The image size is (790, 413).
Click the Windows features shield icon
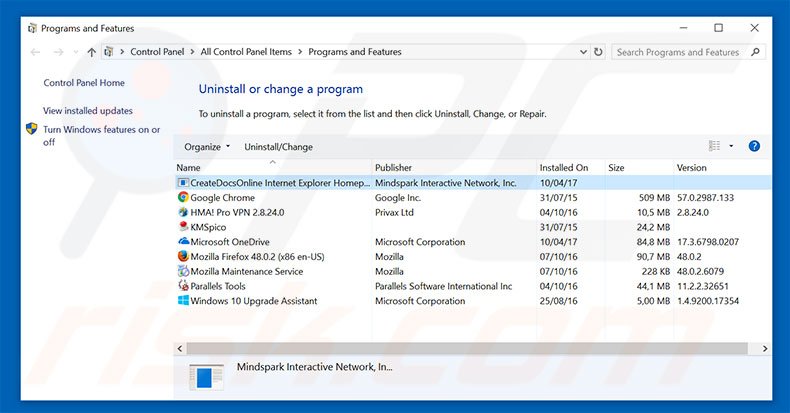32,129
